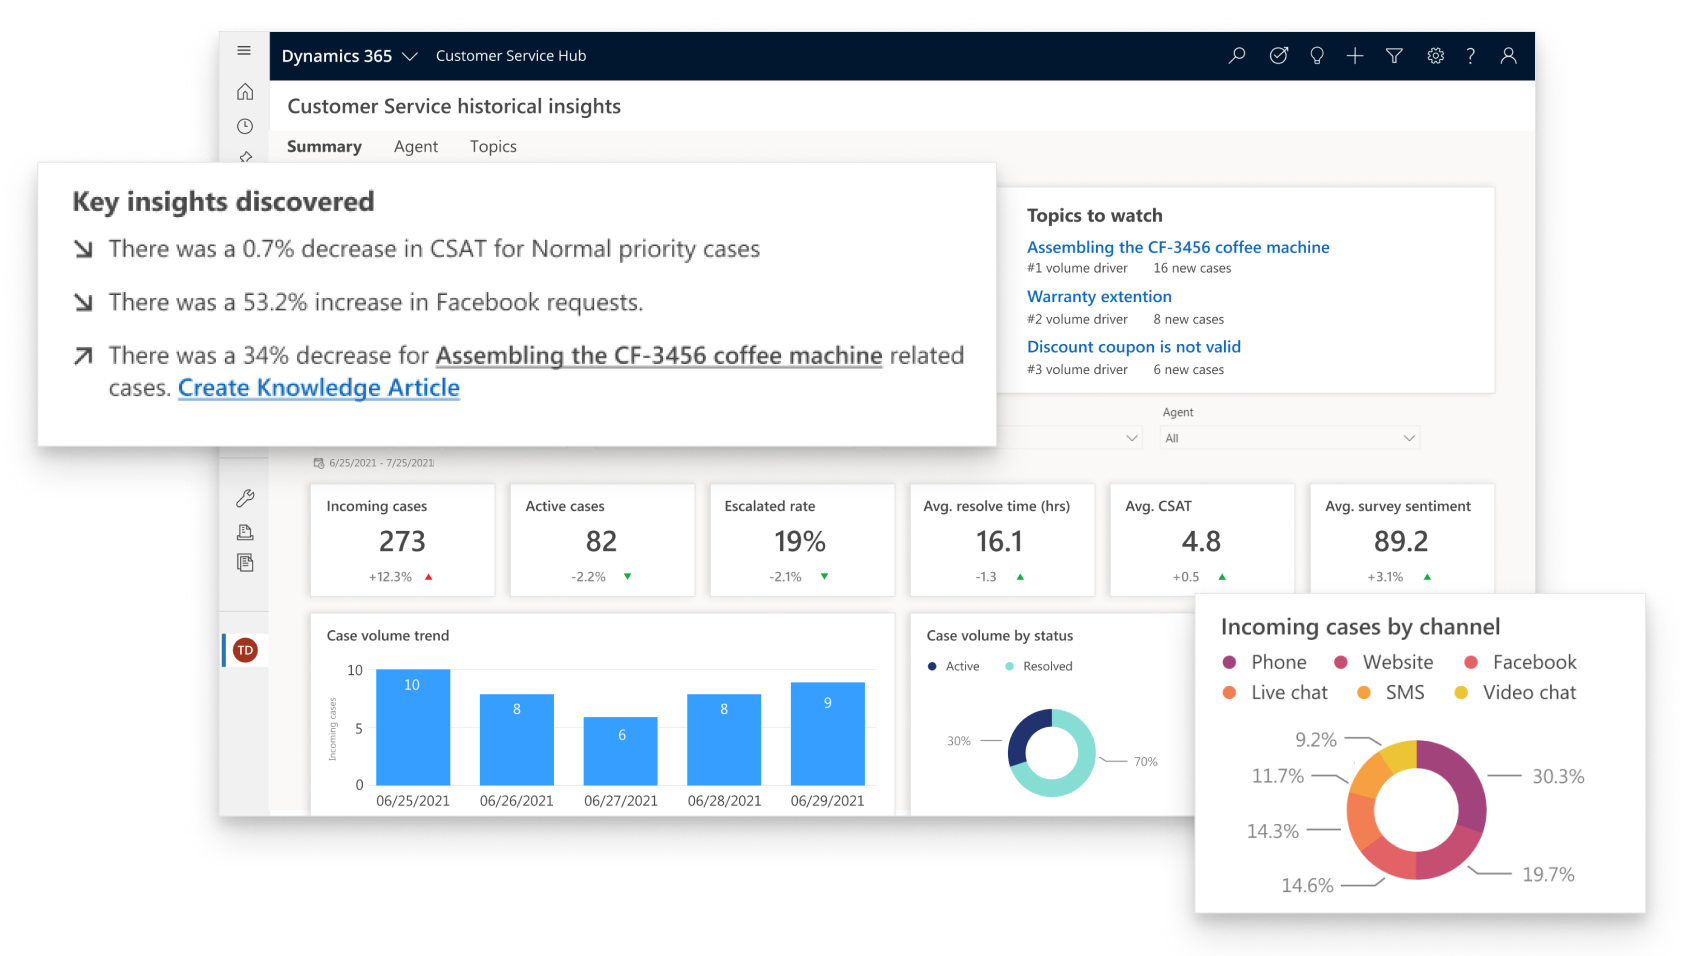Go to Home in the sidebar
Viewport: 1687px width, 956px height.
[x=245, y=92]
